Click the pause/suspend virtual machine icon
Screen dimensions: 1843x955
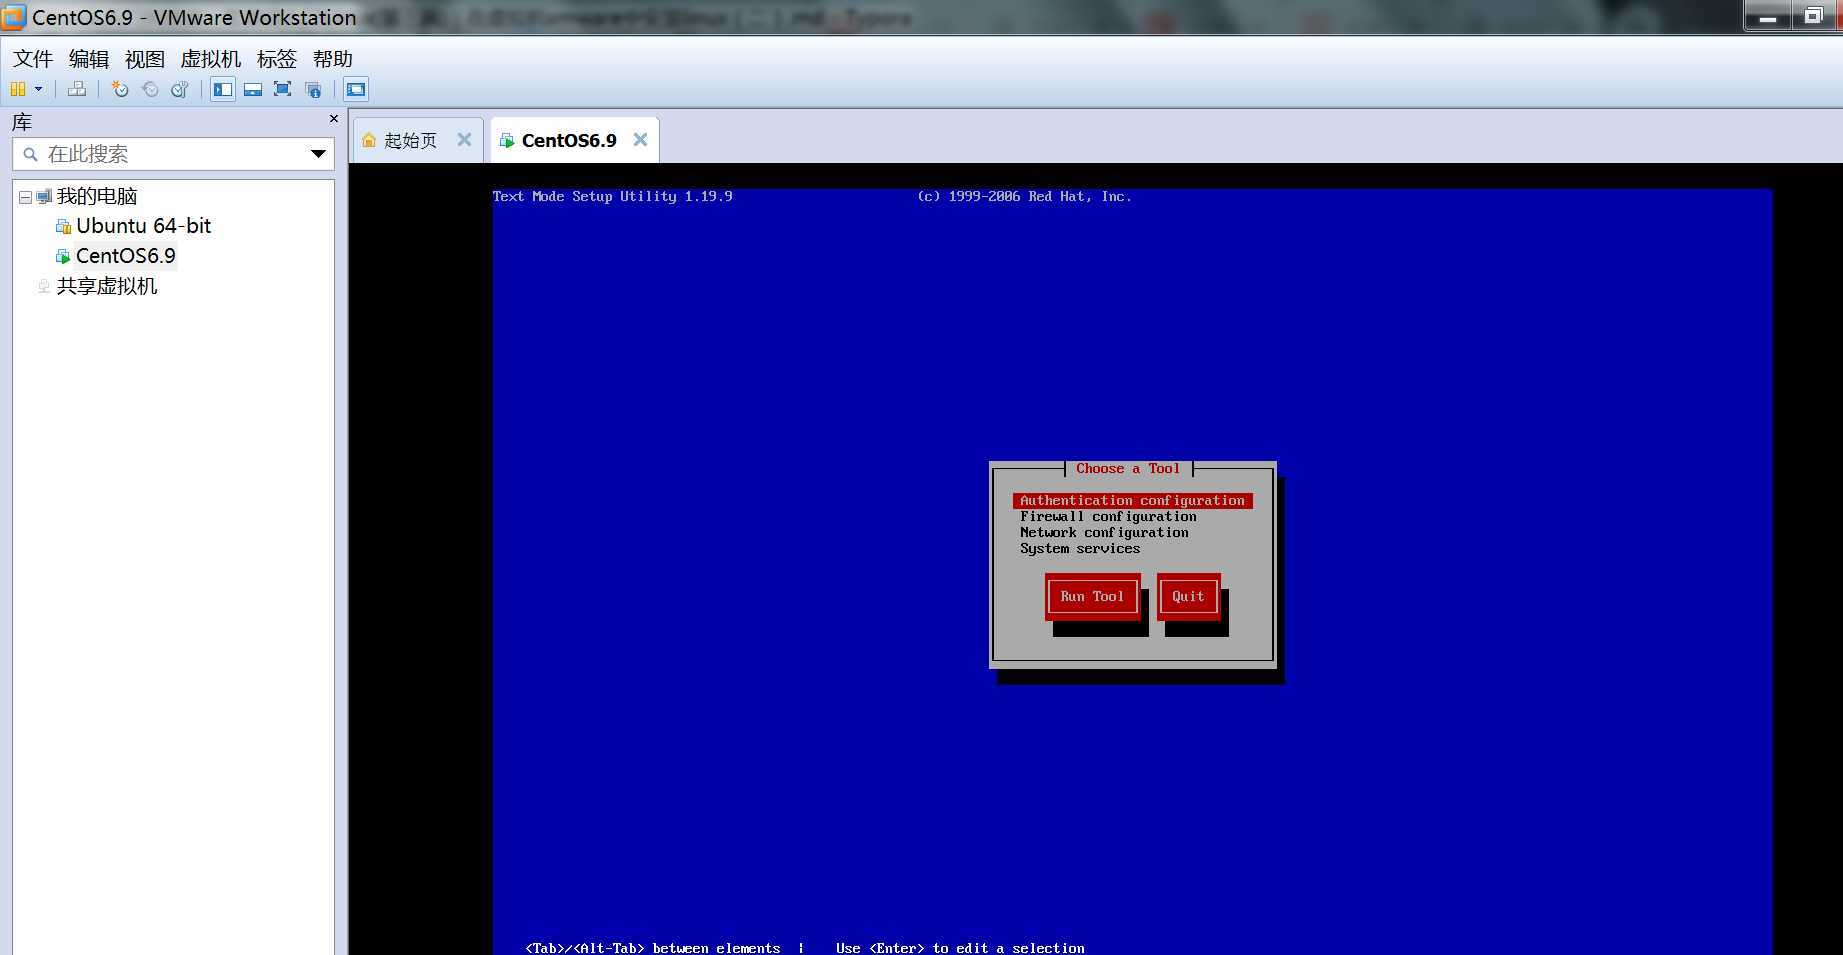18,89
